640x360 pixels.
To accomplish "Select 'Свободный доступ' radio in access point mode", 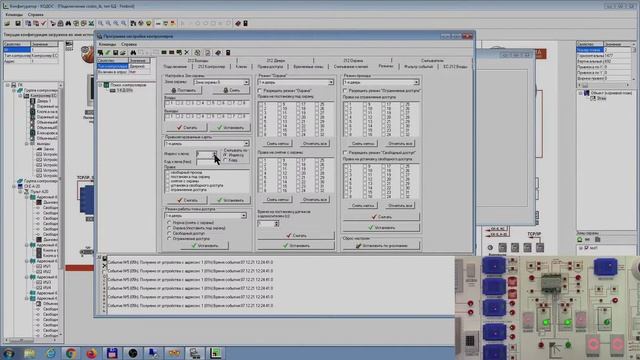I will point(169,233).
